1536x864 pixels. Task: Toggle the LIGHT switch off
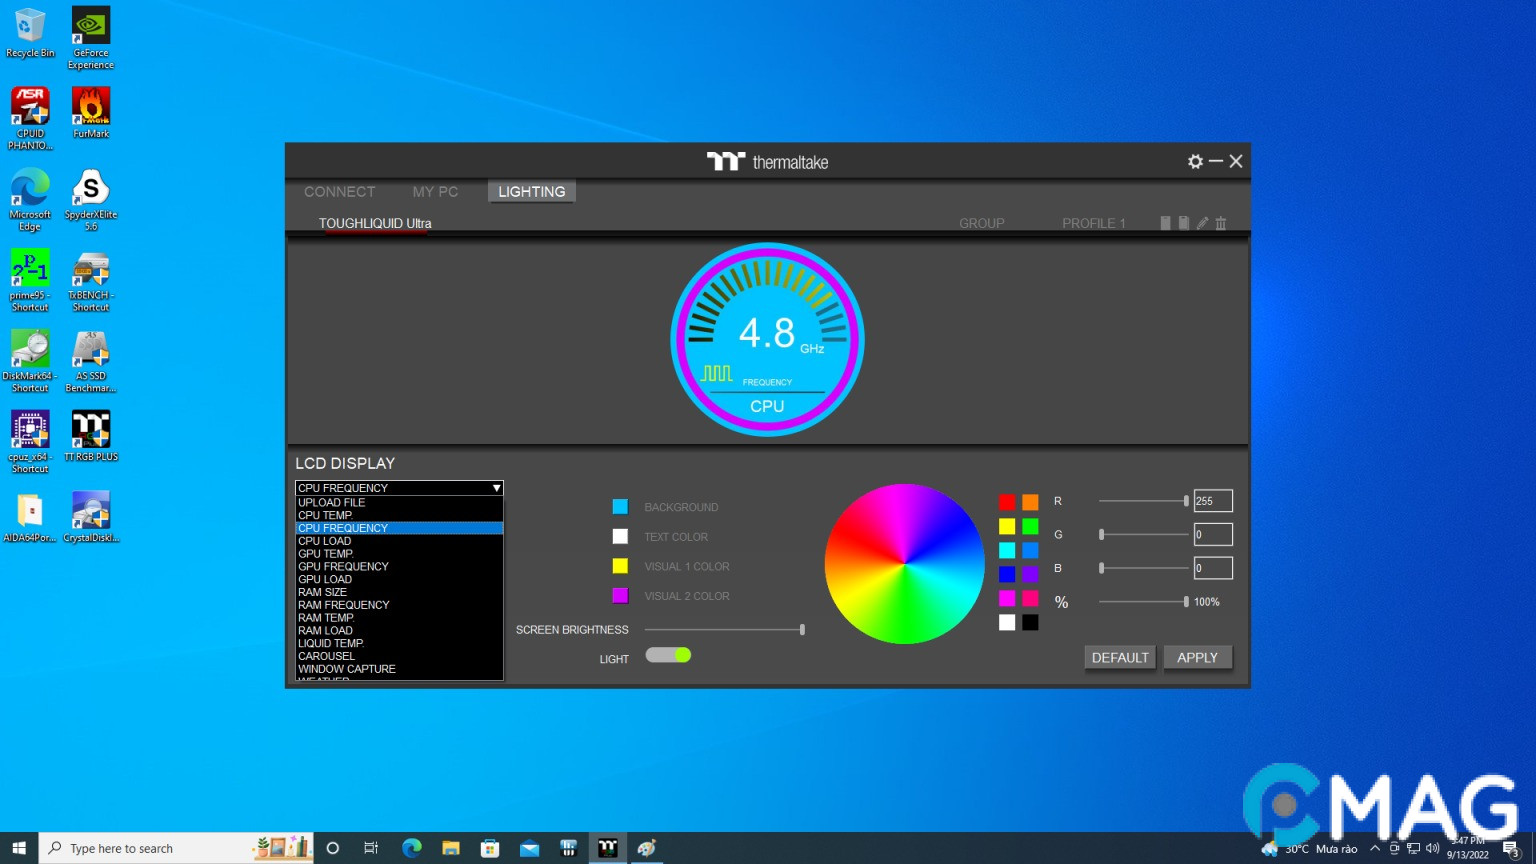[x=668, y=655]
